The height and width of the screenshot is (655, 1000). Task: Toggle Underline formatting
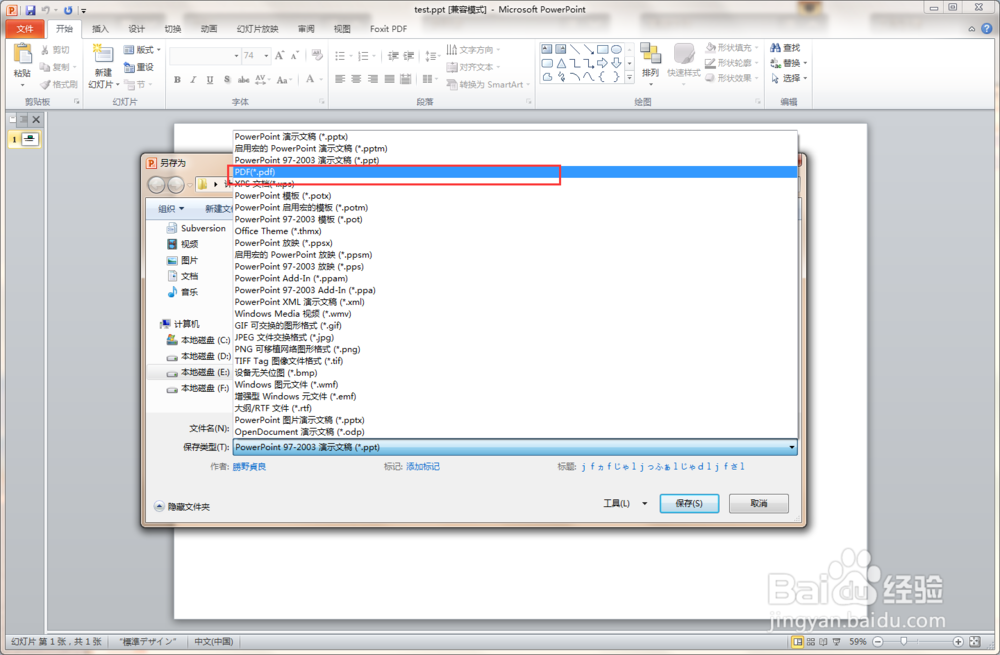pos(210,80)
